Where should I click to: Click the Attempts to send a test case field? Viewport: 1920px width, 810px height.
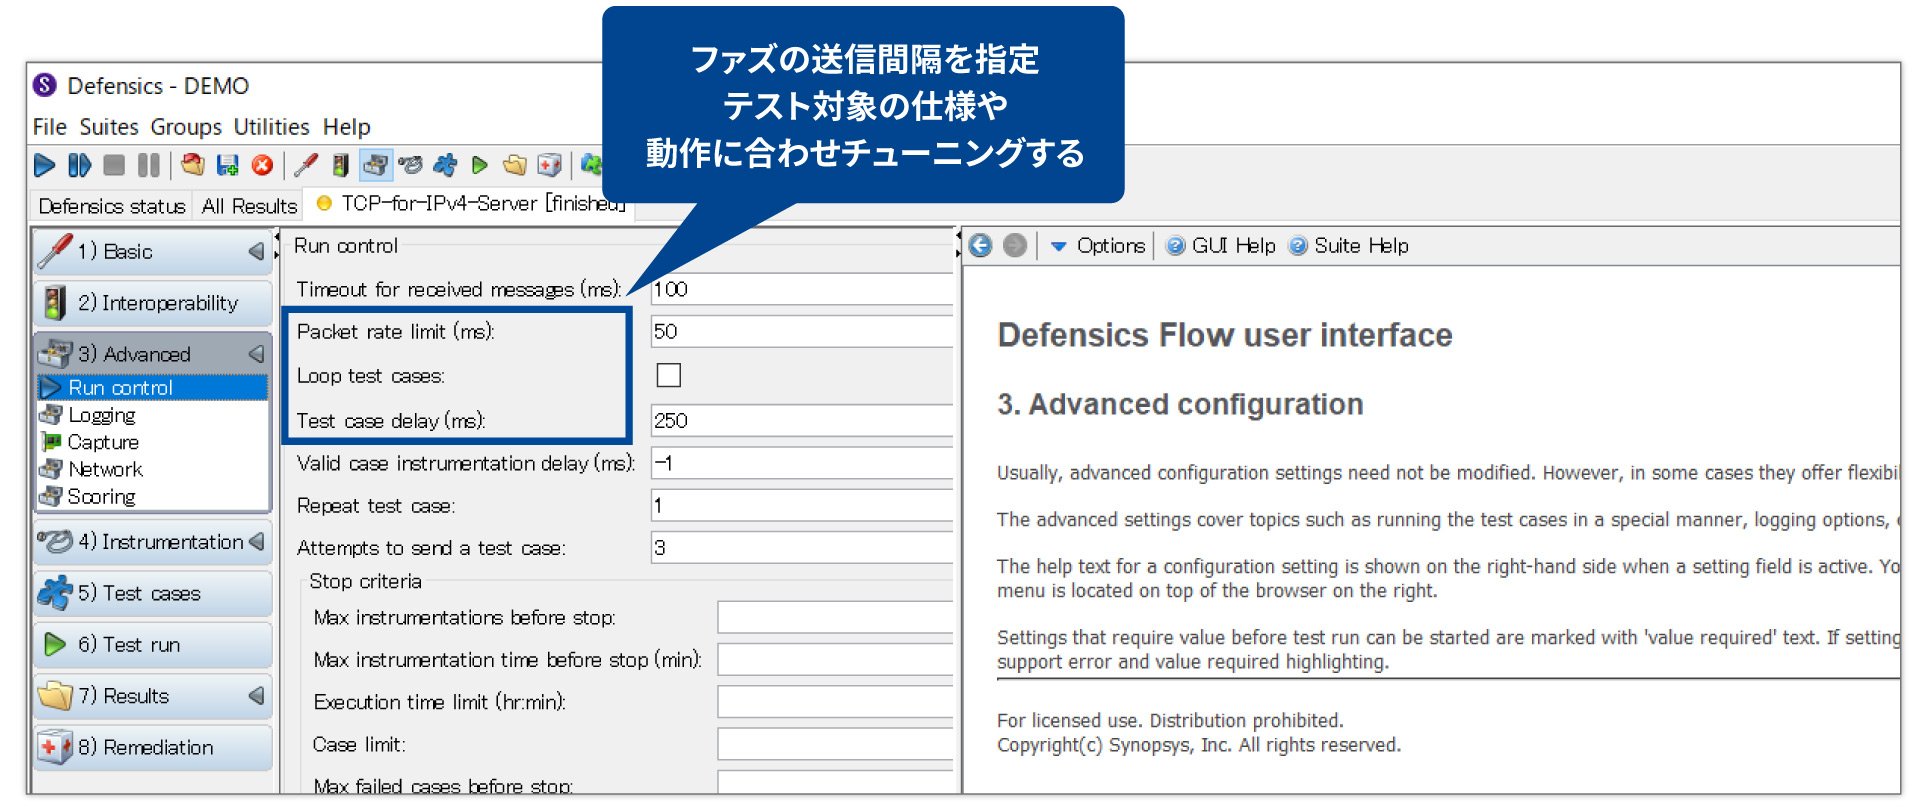tap(802, 547)
